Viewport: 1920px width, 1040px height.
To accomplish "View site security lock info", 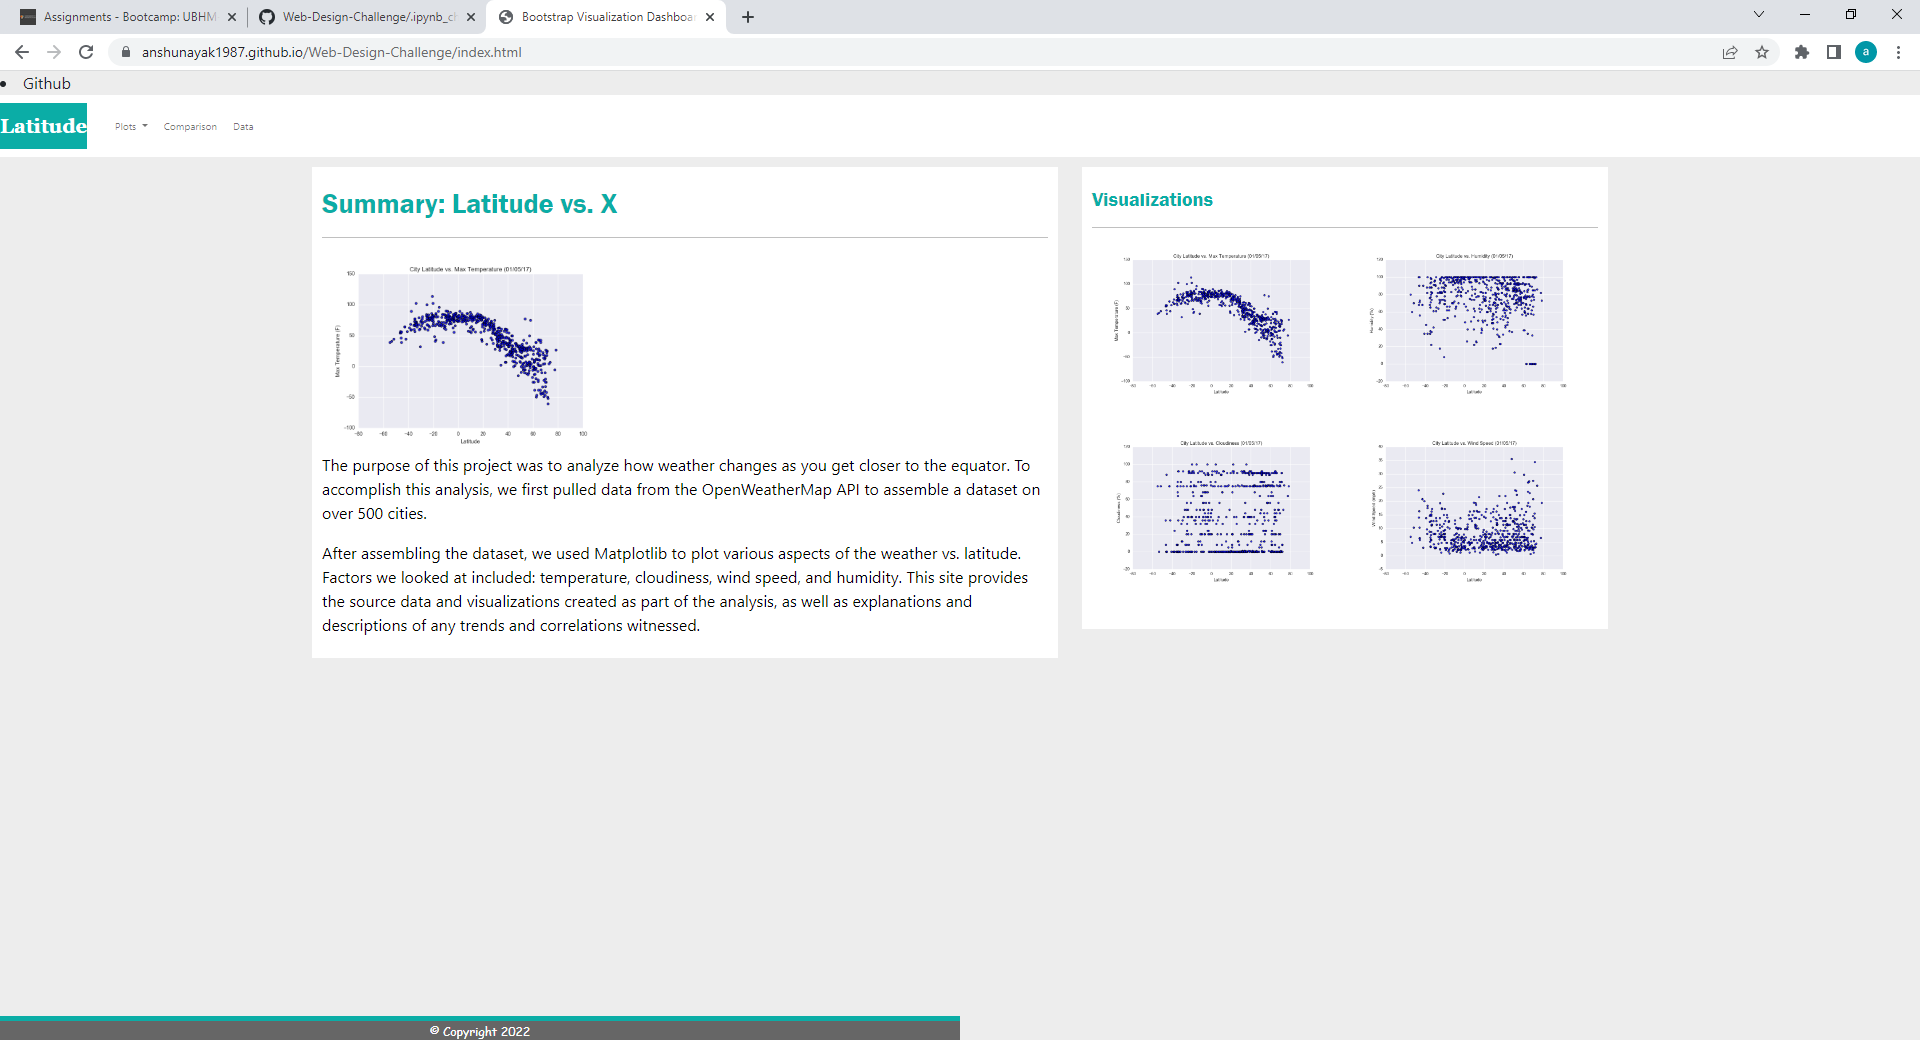I will coord(125,52).
